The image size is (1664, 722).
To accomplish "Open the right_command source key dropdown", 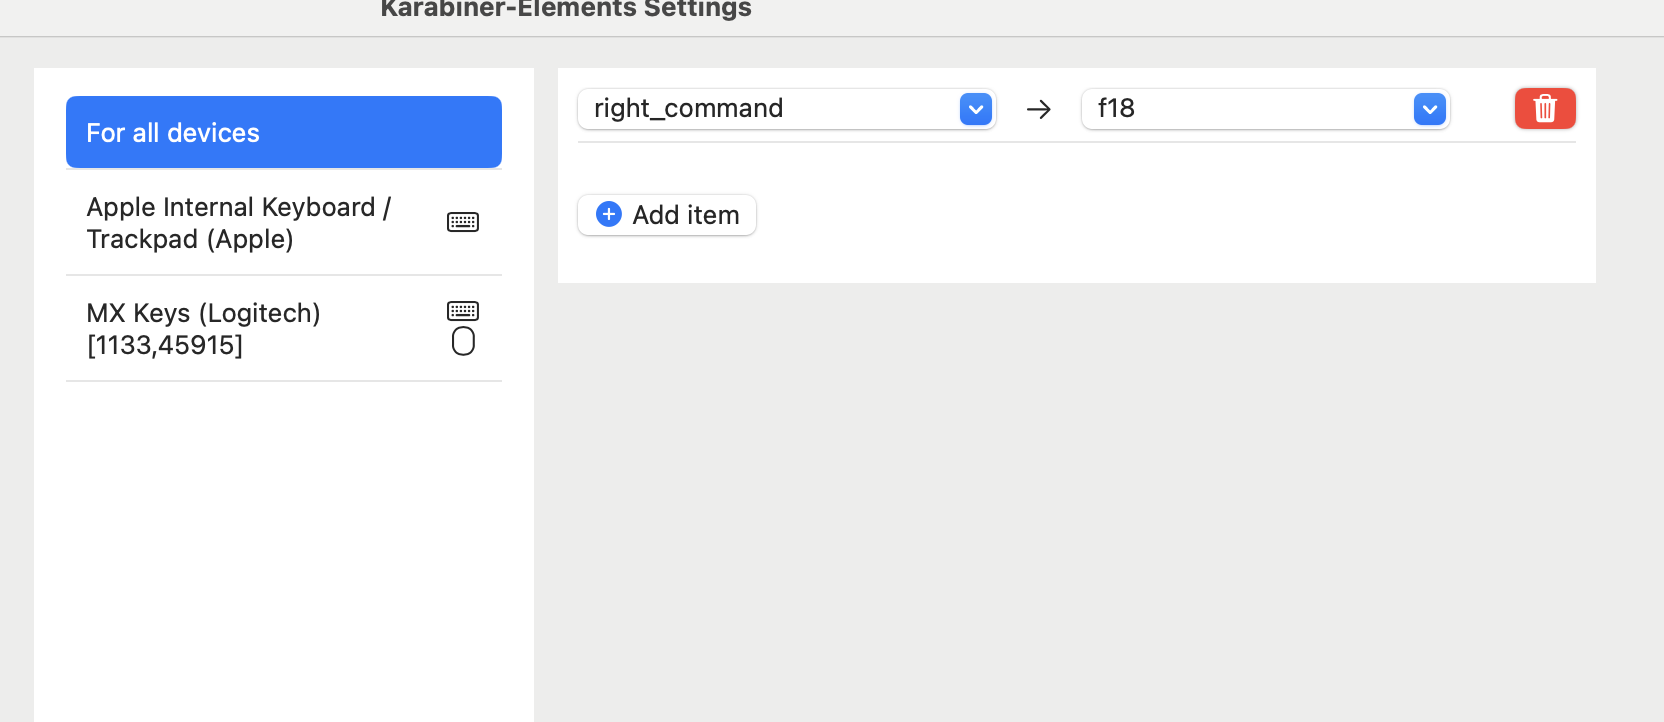I will pos(787,109).
